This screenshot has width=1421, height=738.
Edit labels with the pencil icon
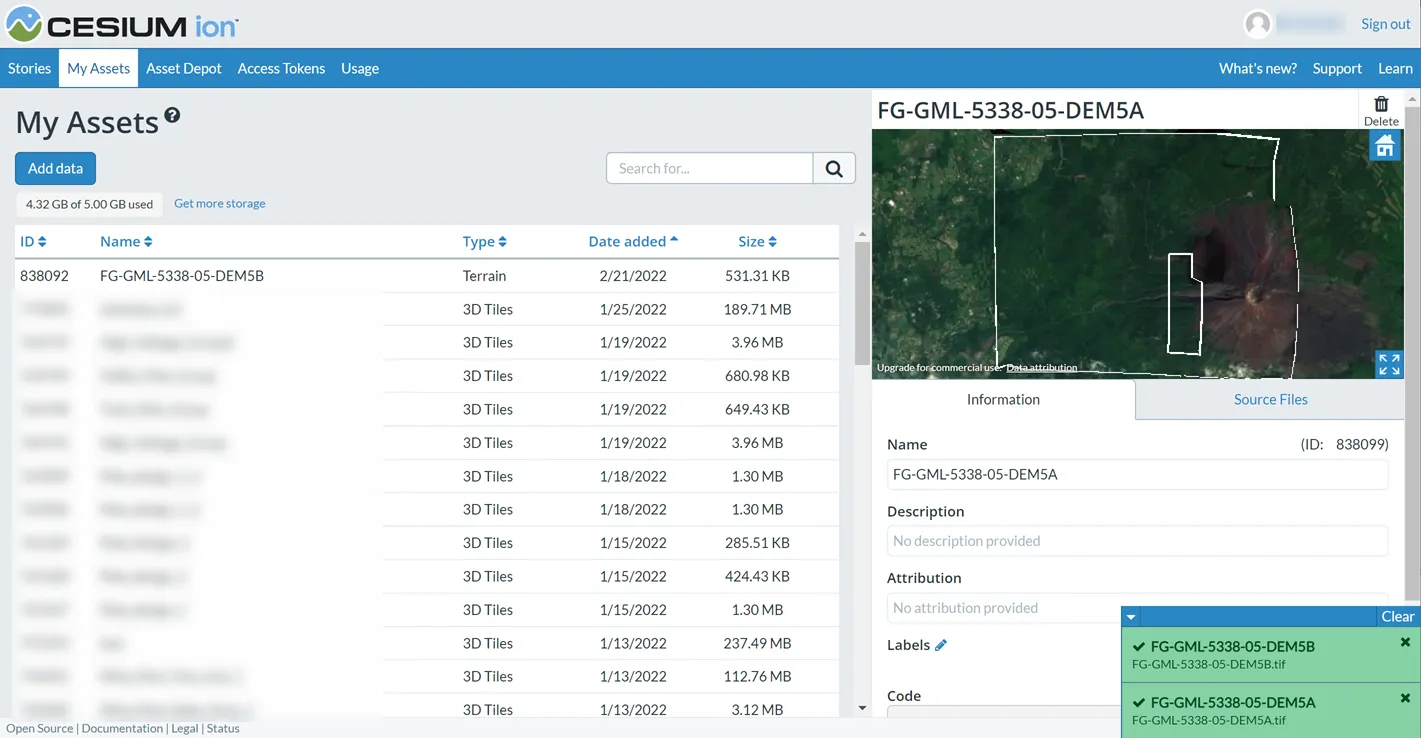coord(940,646)
